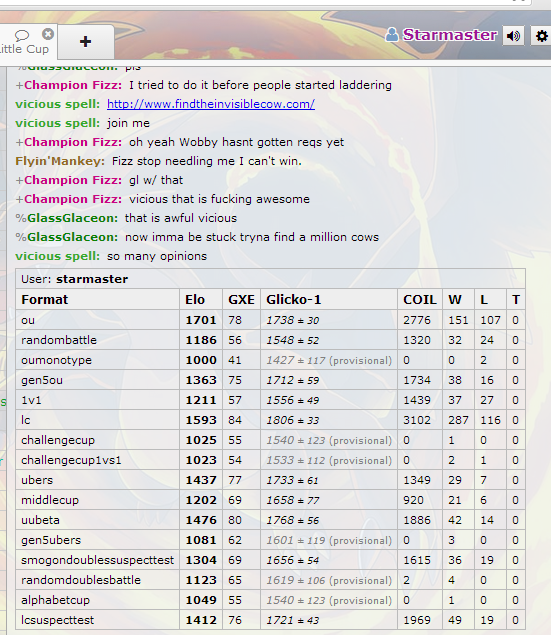
Task: Click the Flyin'Mankey username
Action: click(60, 161)
